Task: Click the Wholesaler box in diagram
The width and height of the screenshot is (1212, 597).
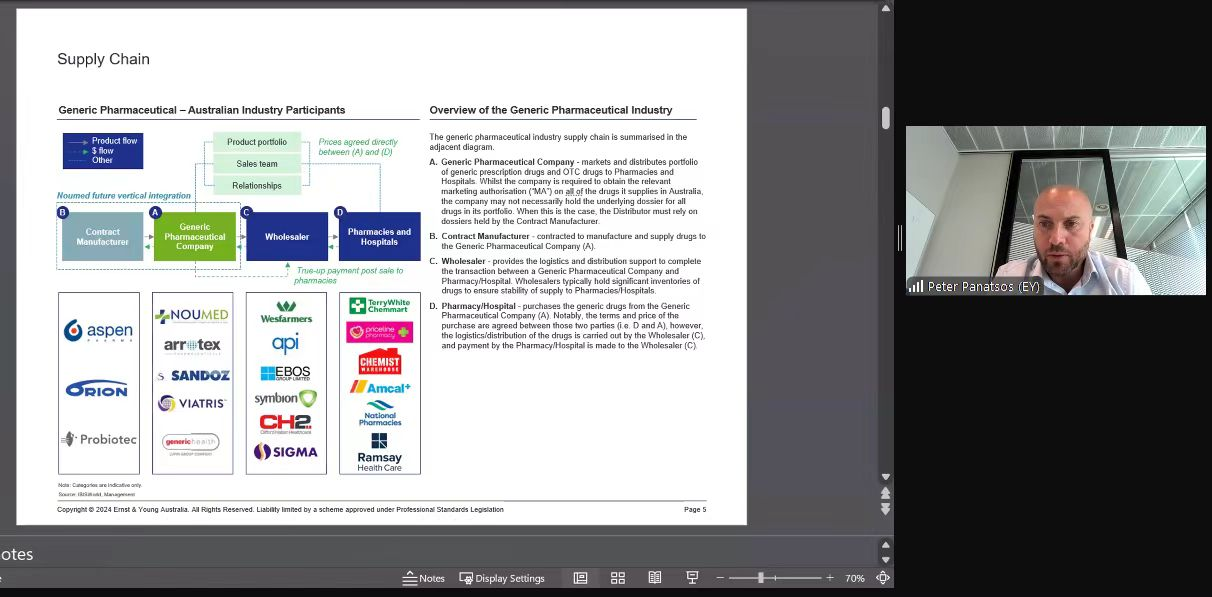Action: (287, 237)
